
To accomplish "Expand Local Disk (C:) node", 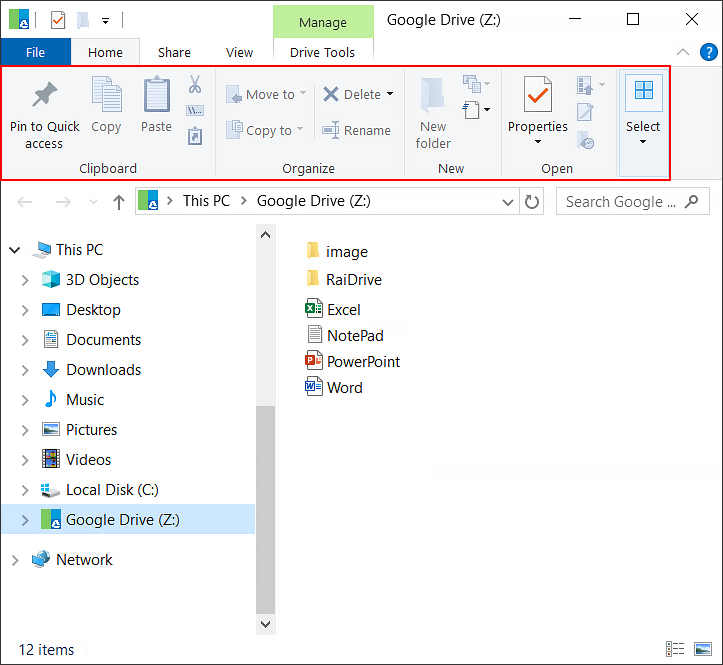I will click(x=25, y=490).
